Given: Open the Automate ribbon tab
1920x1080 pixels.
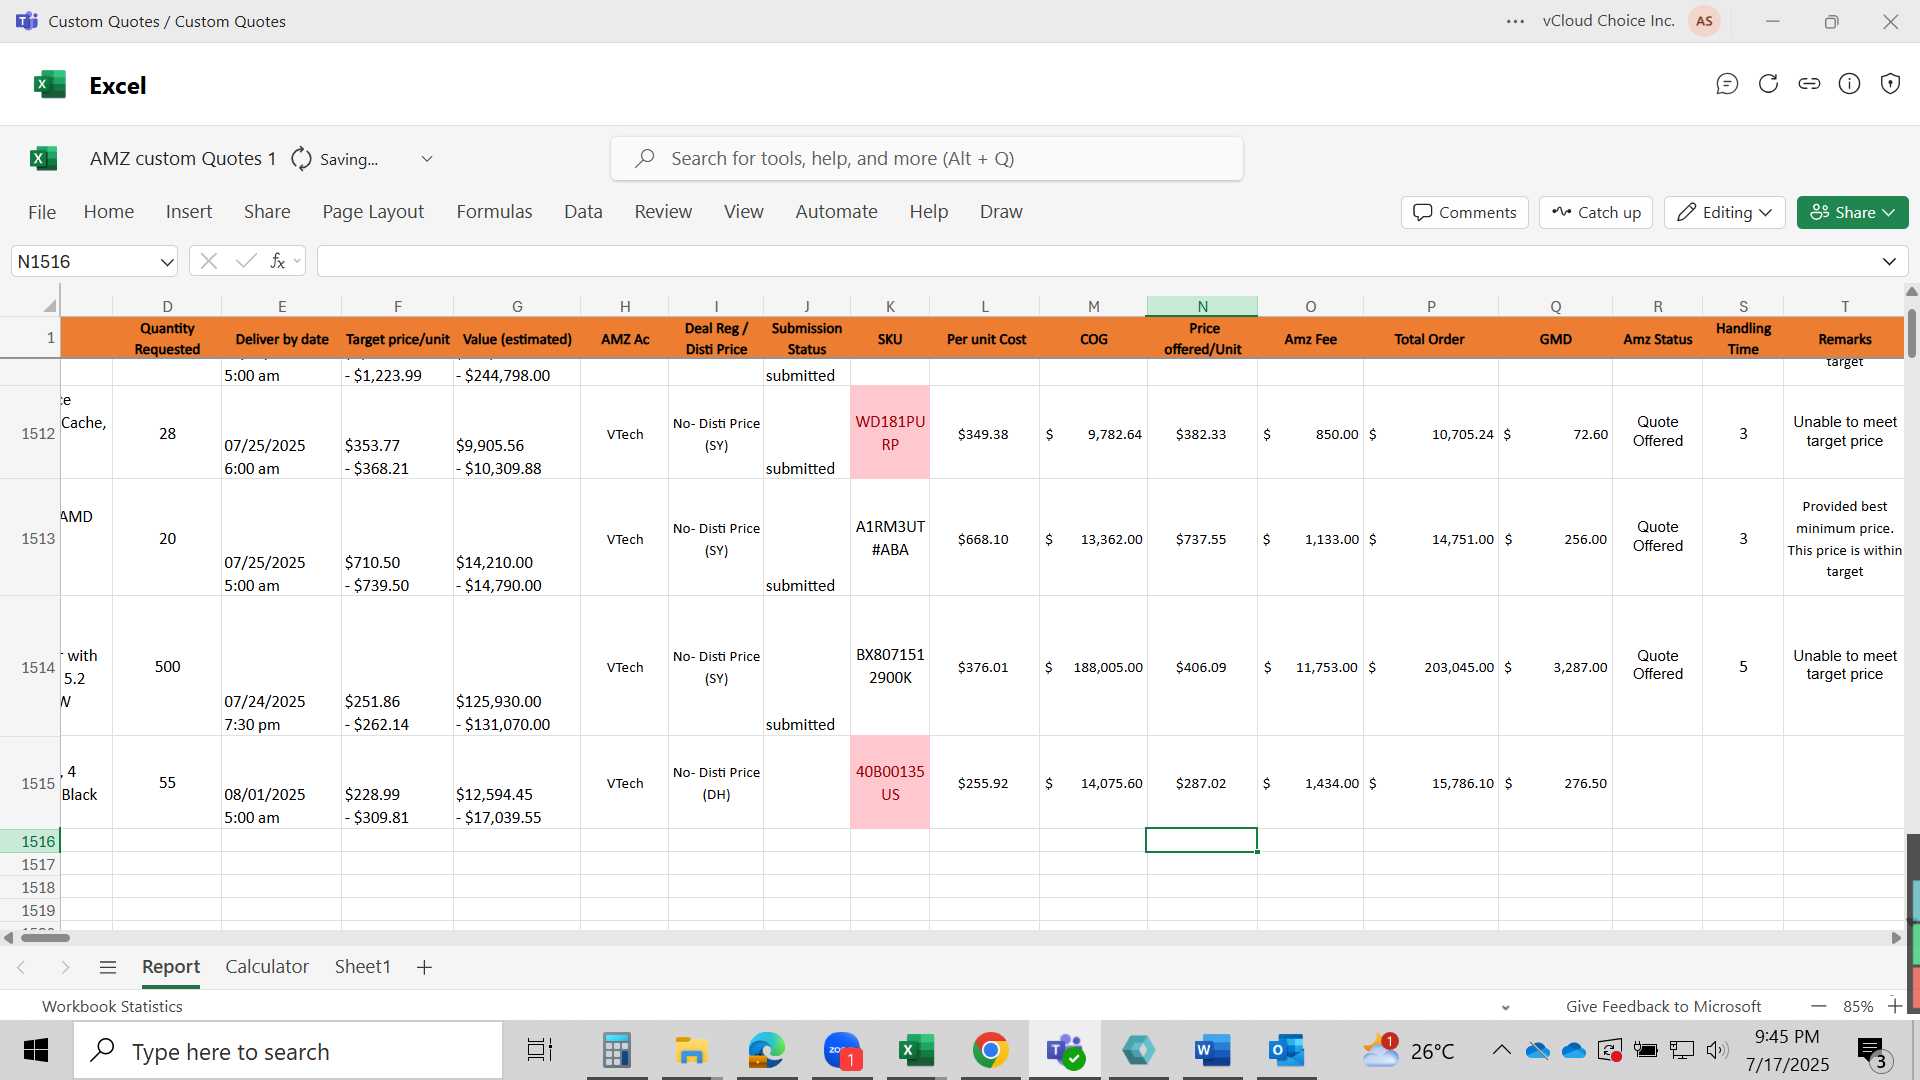Looking at the screenshot, I should click(836, 212).
